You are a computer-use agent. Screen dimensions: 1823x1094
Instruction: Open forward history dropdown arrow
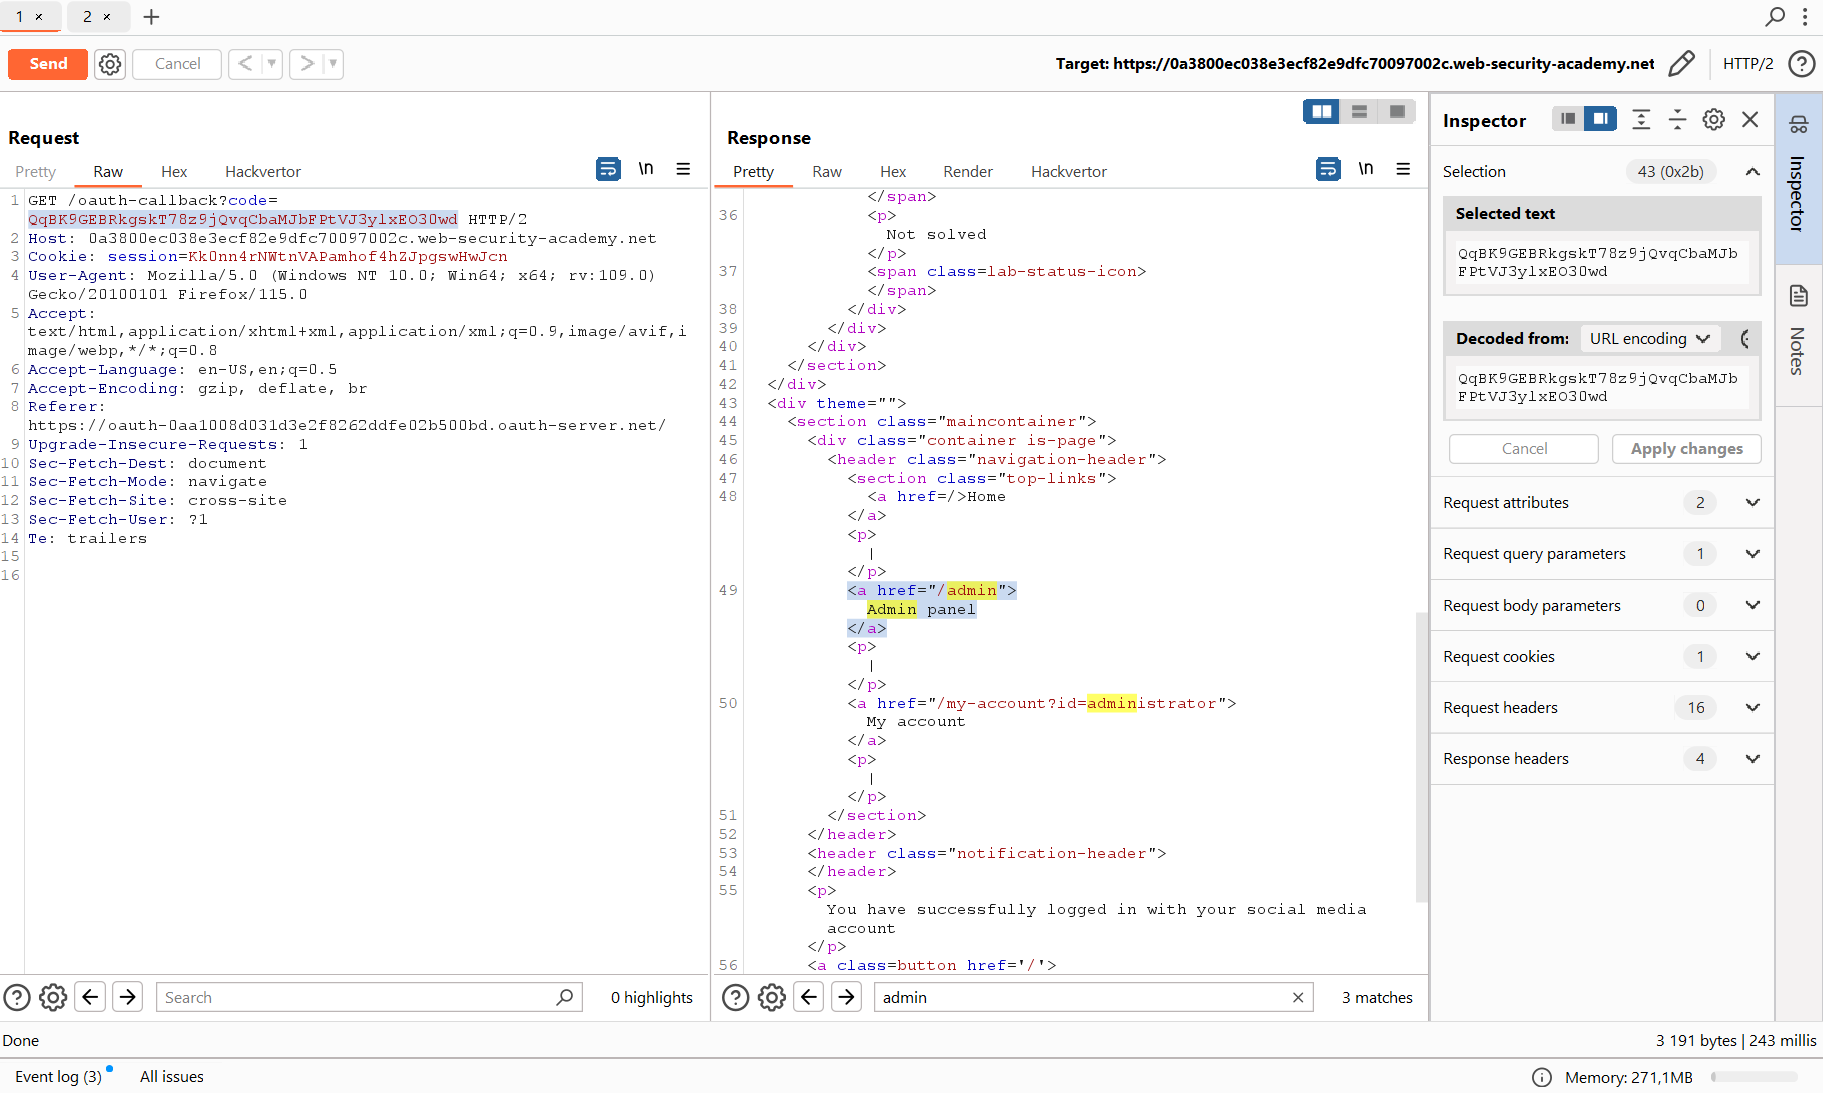333,64
